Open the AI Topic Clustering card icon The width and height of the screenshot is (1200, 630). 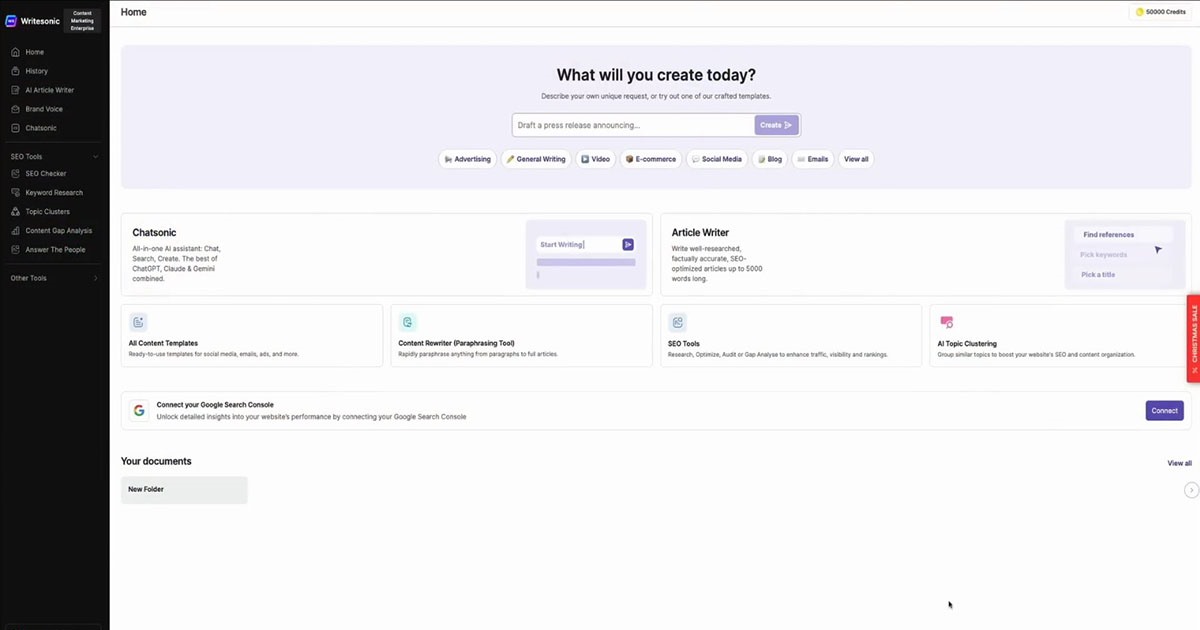pyautogui.click(x=946, y=322)
